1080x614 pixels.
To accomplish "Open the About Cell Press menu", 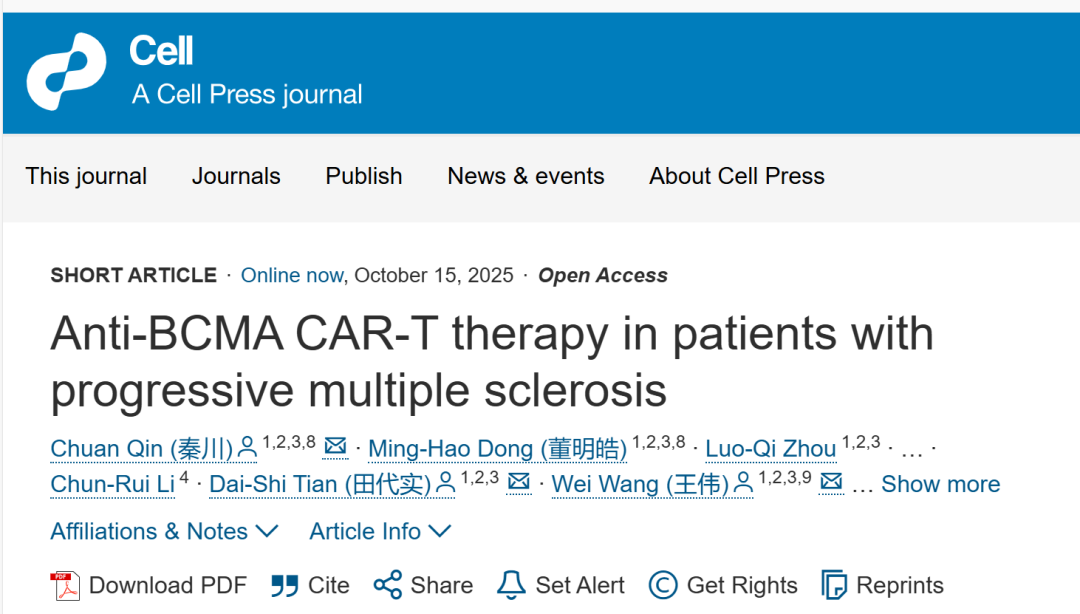I will tap(737, 176).
